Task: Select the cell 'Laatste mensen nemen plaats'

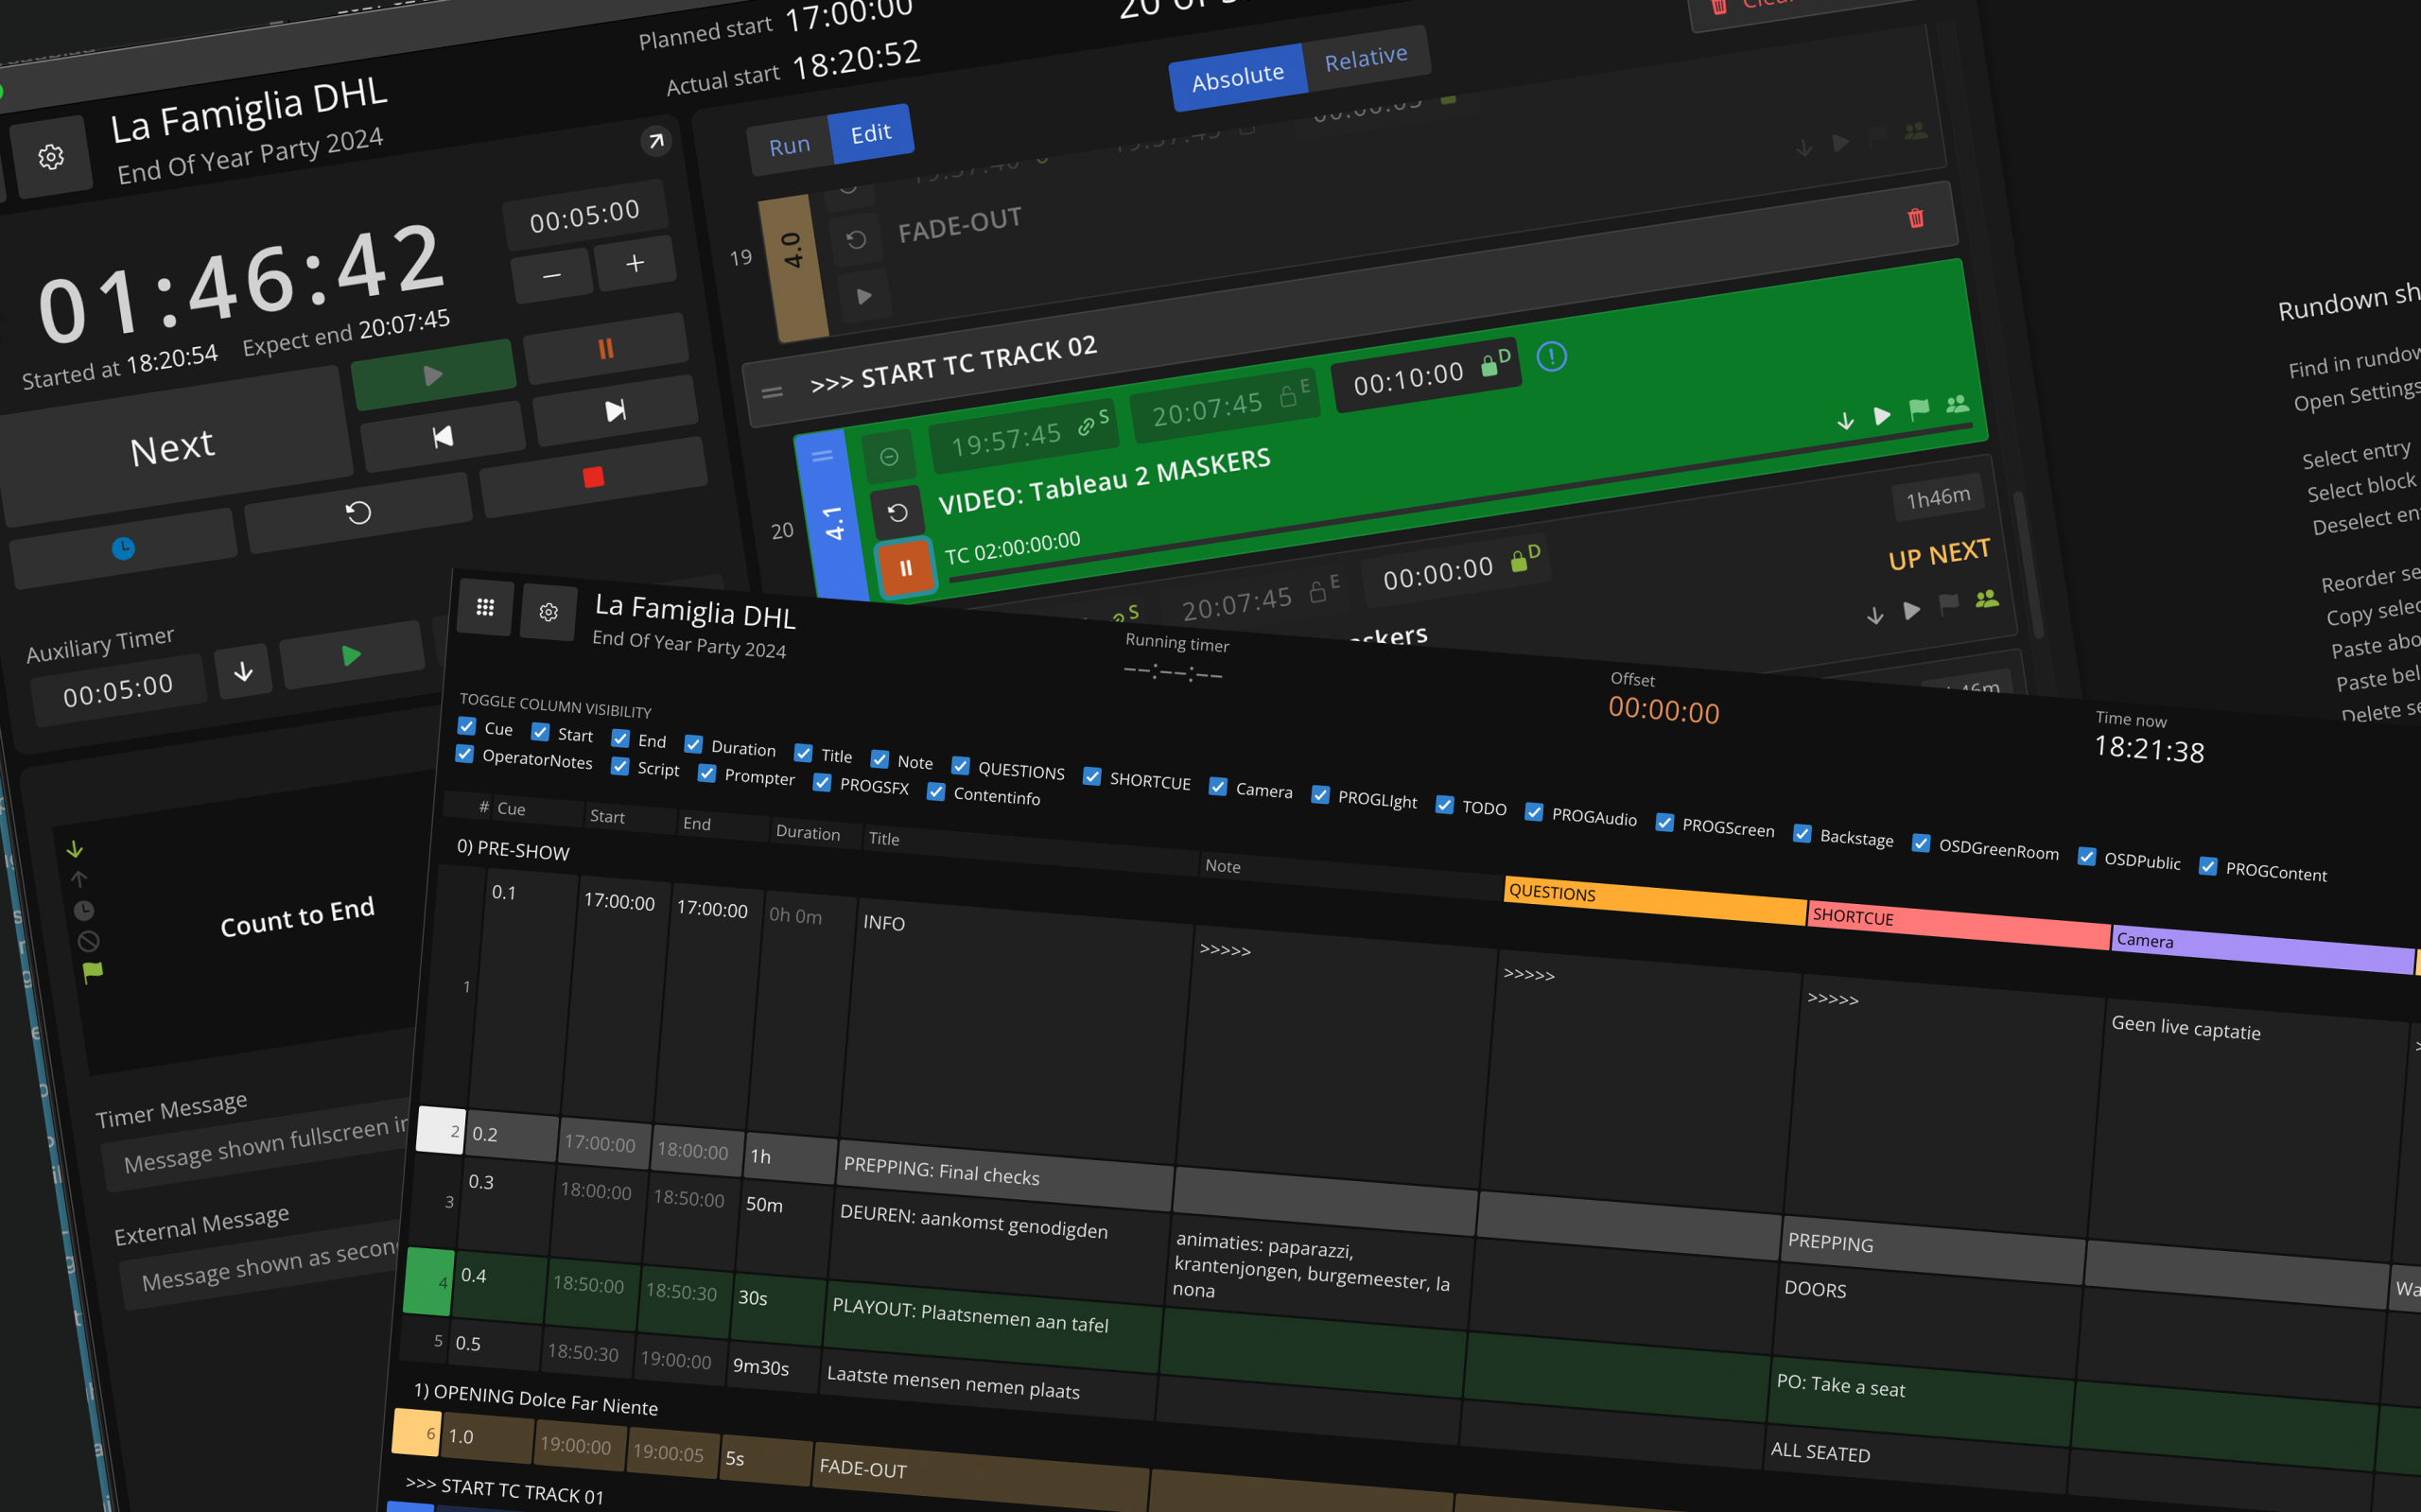Action: [988, 1383]
